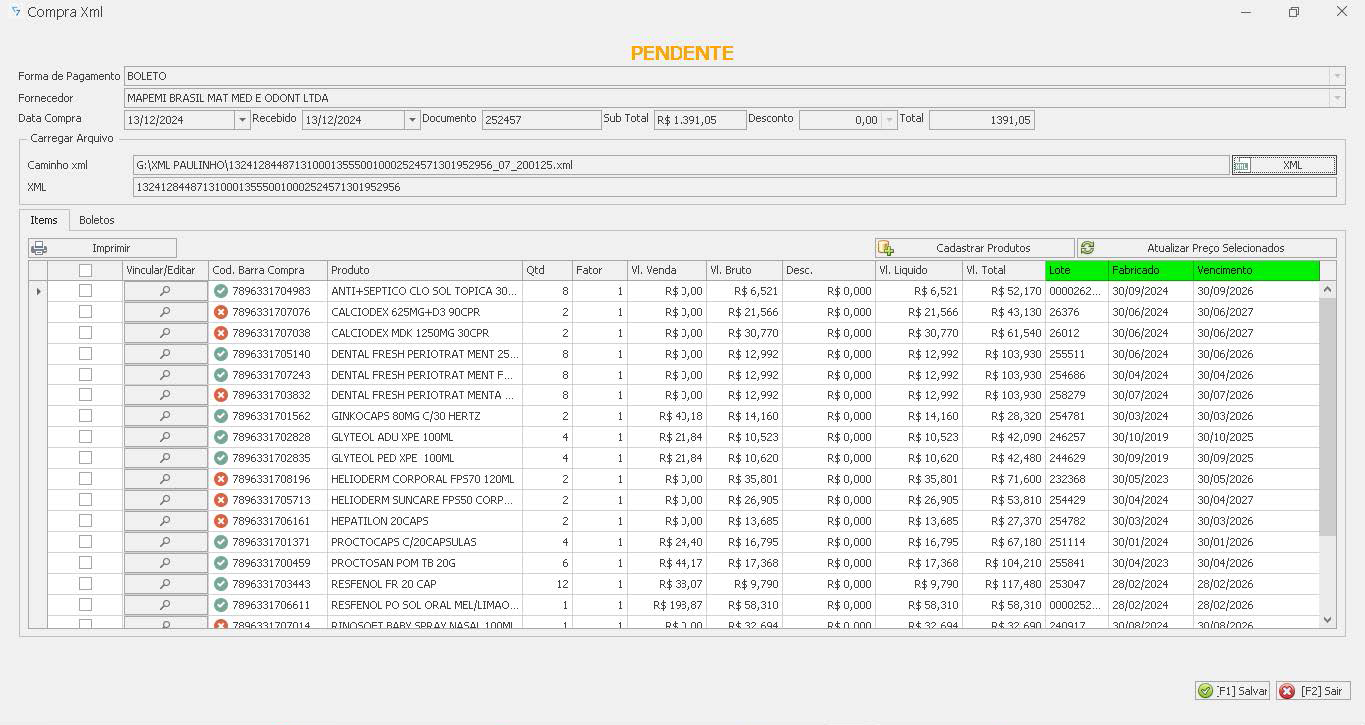
Task: Click the XML file load button
Action: (x=1283, y=165)
